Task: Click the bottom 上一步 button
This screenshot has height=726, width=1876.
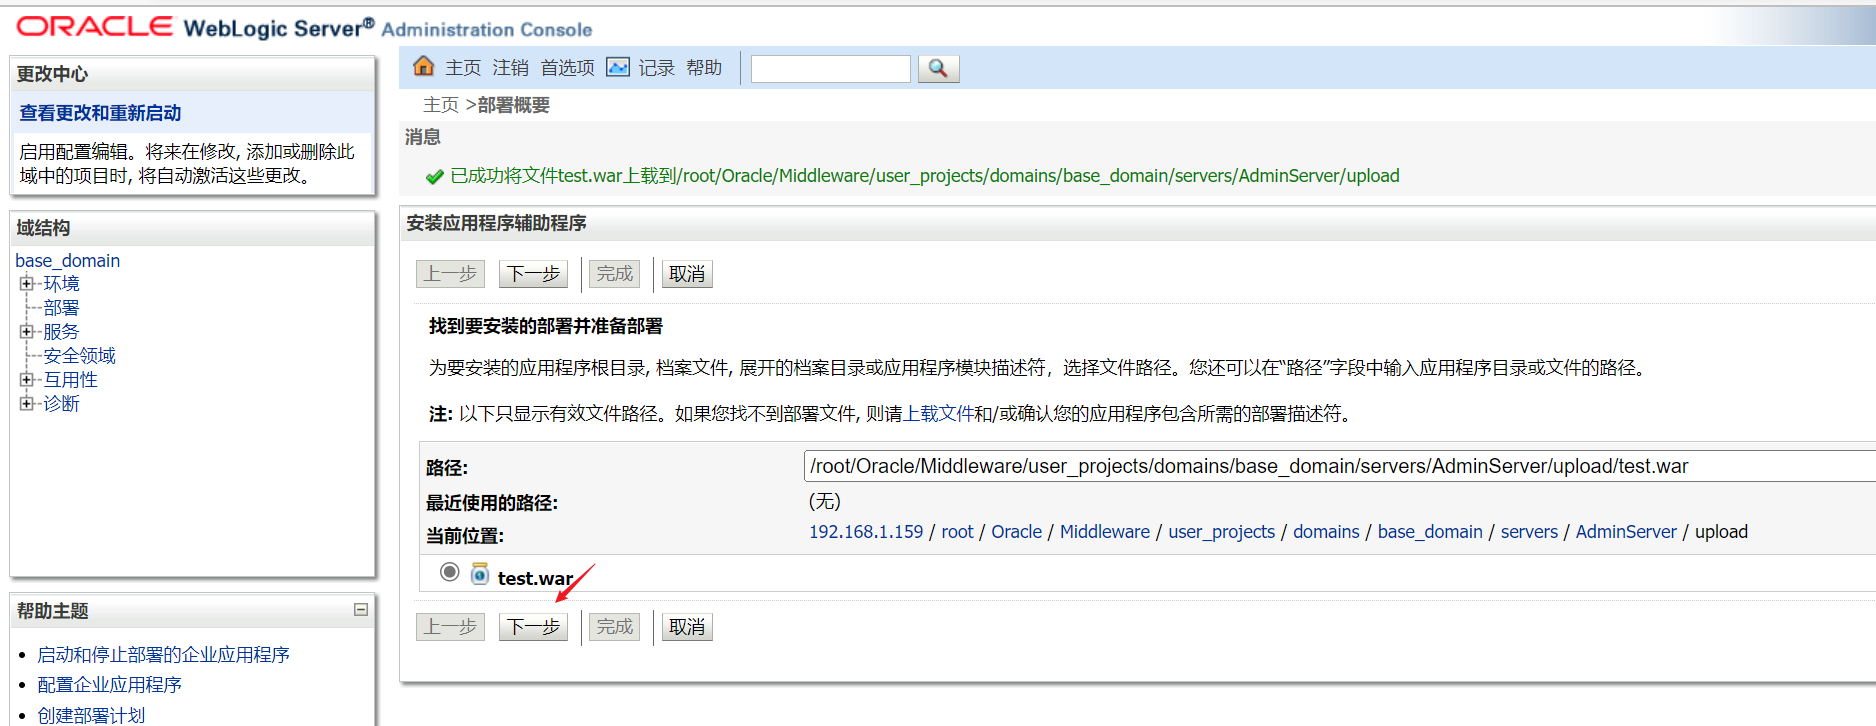Action: (450, 627)
